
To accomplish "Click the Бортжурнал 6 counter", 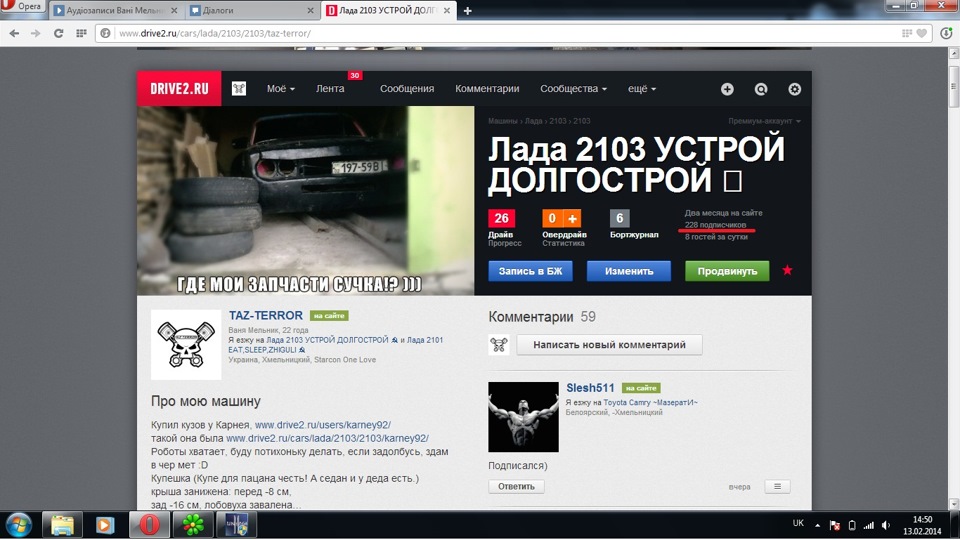I will [x=620, y=219].
